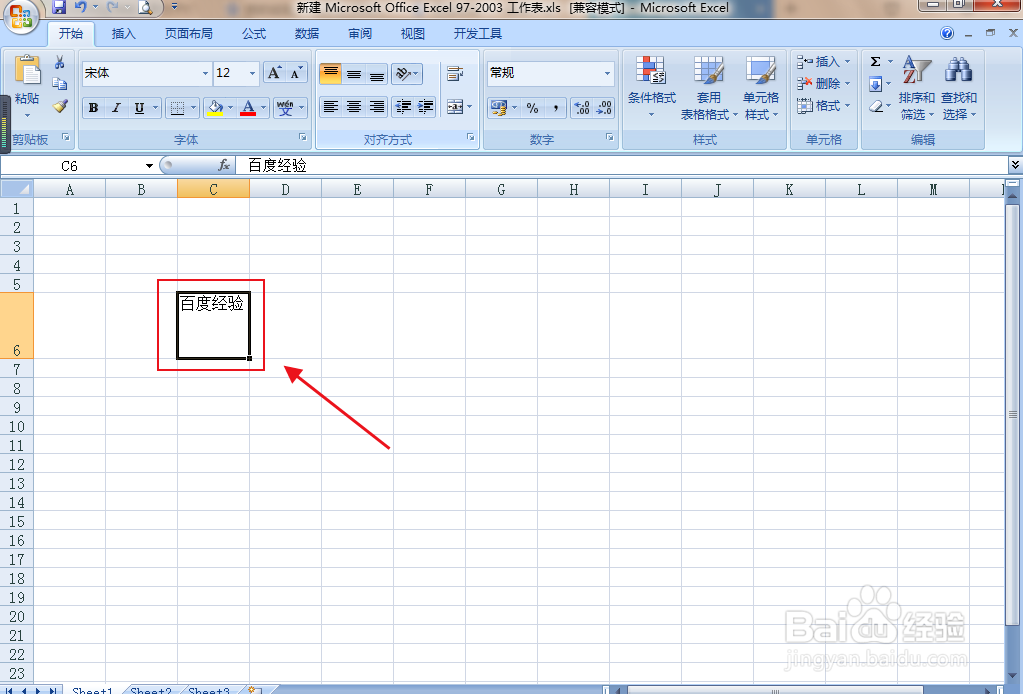This screenshot has width=1023, height=694.
Task: Apply cell borders button
Action: 177,108
